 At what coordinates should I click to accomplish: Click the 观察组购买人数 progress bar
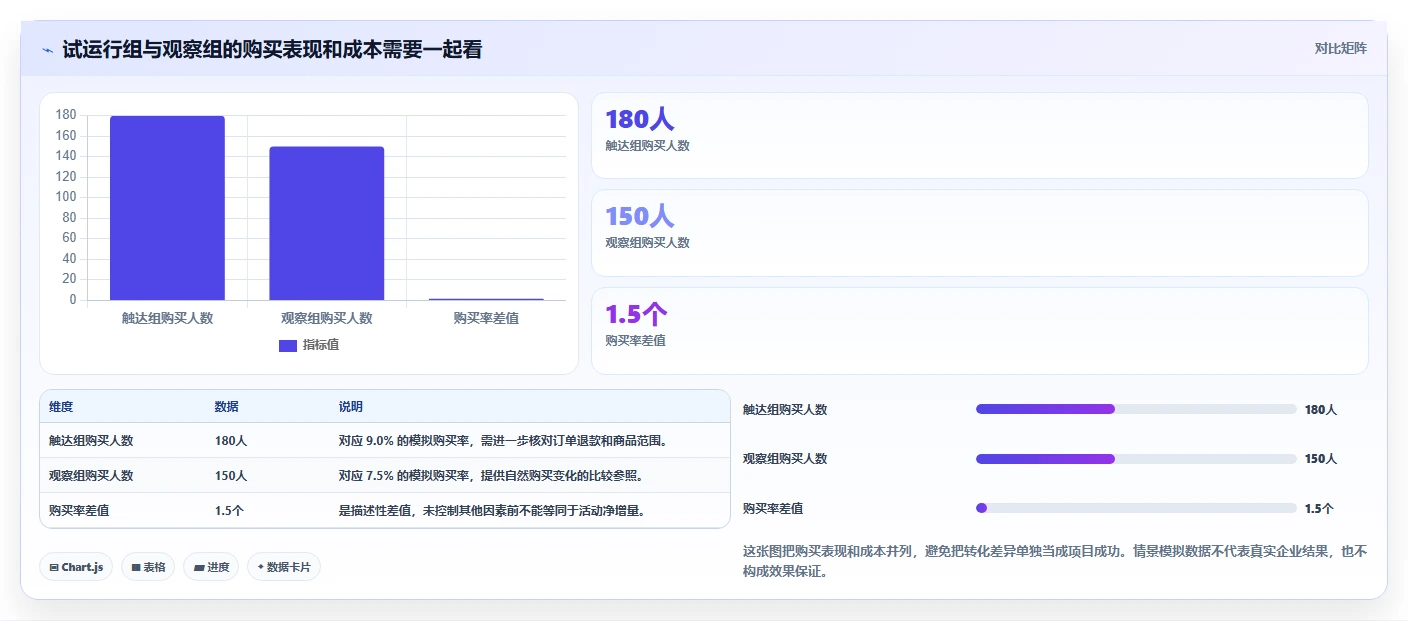(x=1136, y=459)
